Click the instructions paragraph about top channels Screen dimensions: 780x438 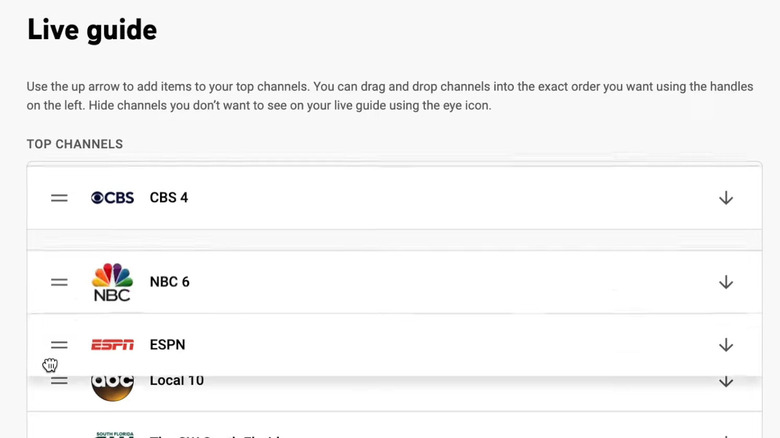pyautogui.click(x=380, y=95)
